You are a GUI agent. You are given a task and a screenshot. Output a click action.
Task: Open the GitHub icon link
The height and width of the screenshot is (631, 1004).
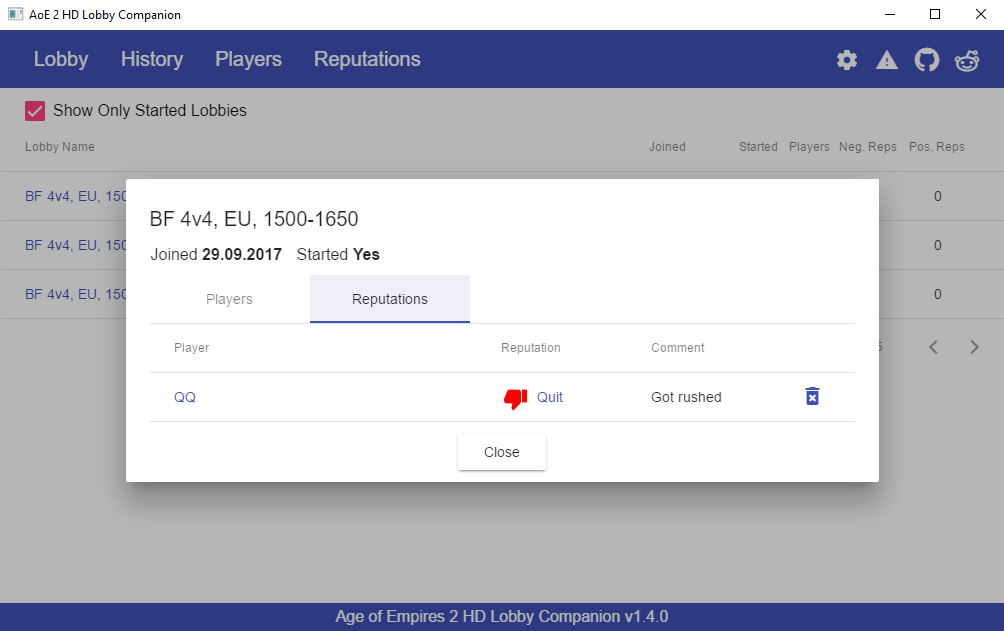927,60
